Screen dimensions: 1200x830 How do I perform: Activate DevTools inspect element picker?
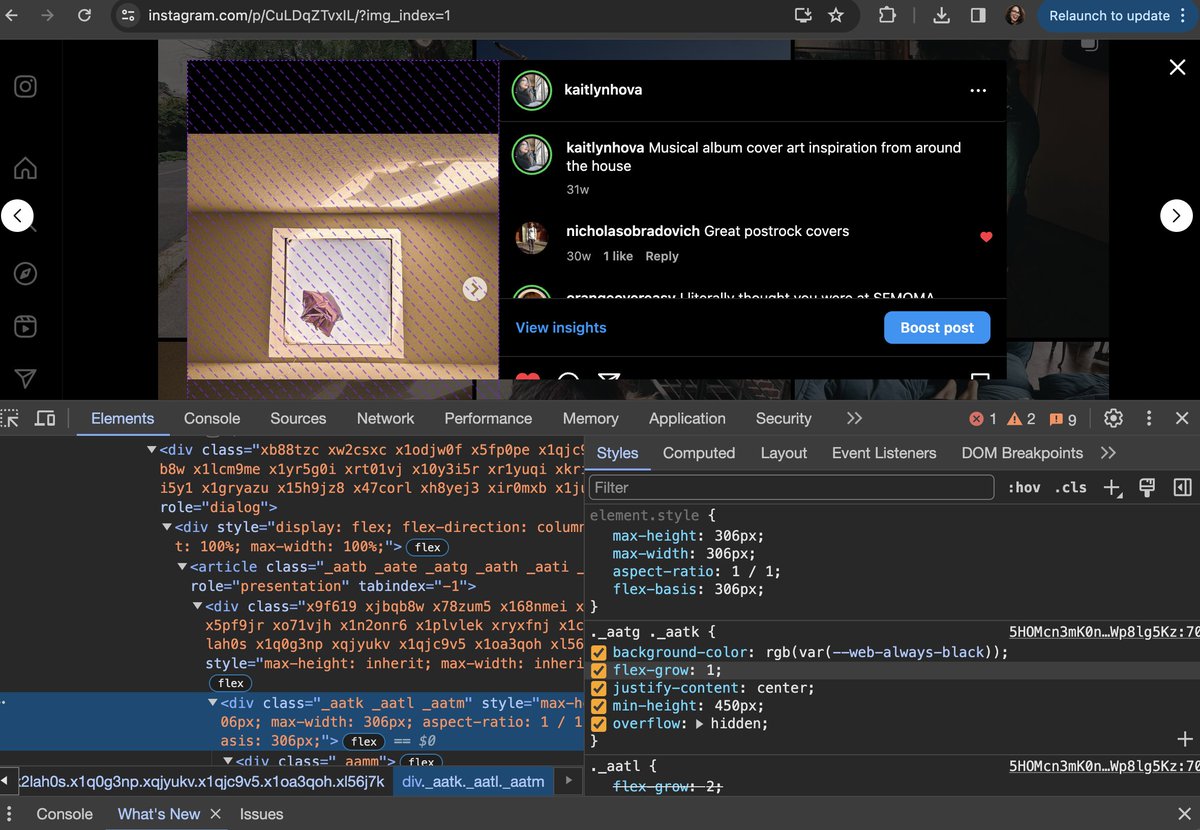click(x=10, y=418)
